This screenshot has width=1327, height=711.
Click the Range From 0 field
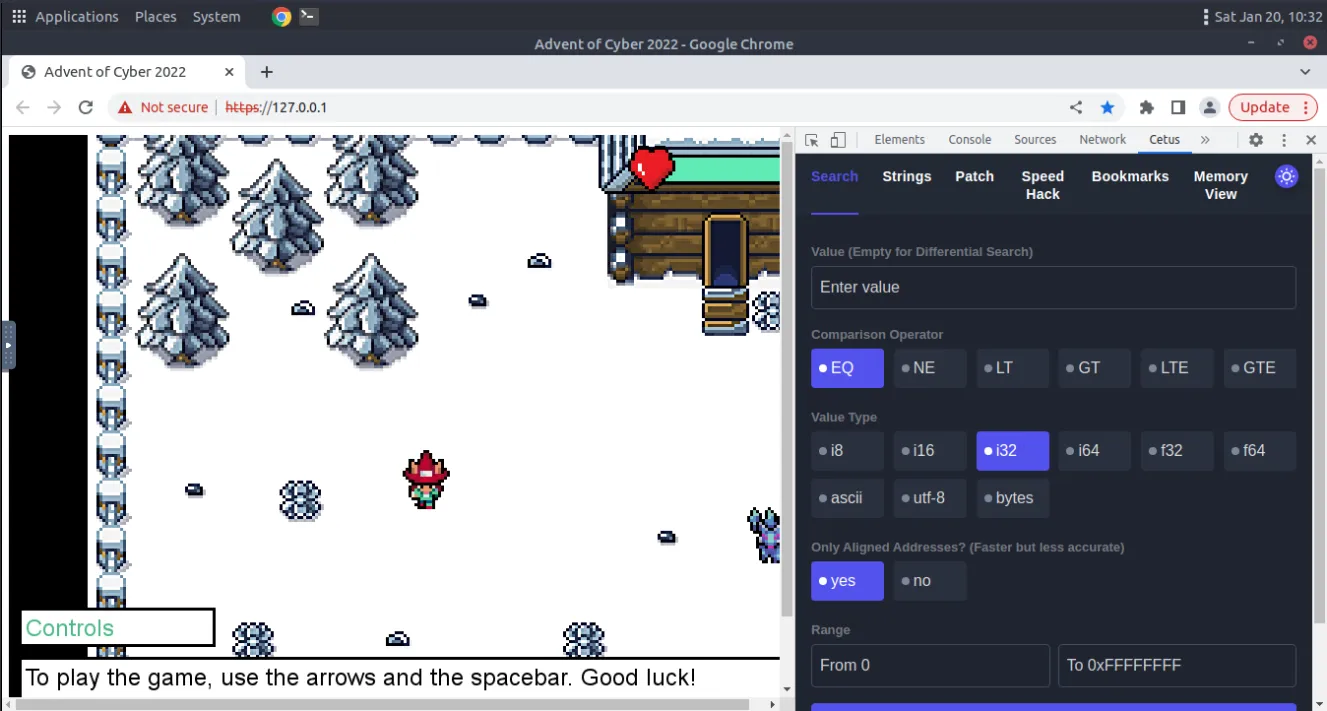930,665
